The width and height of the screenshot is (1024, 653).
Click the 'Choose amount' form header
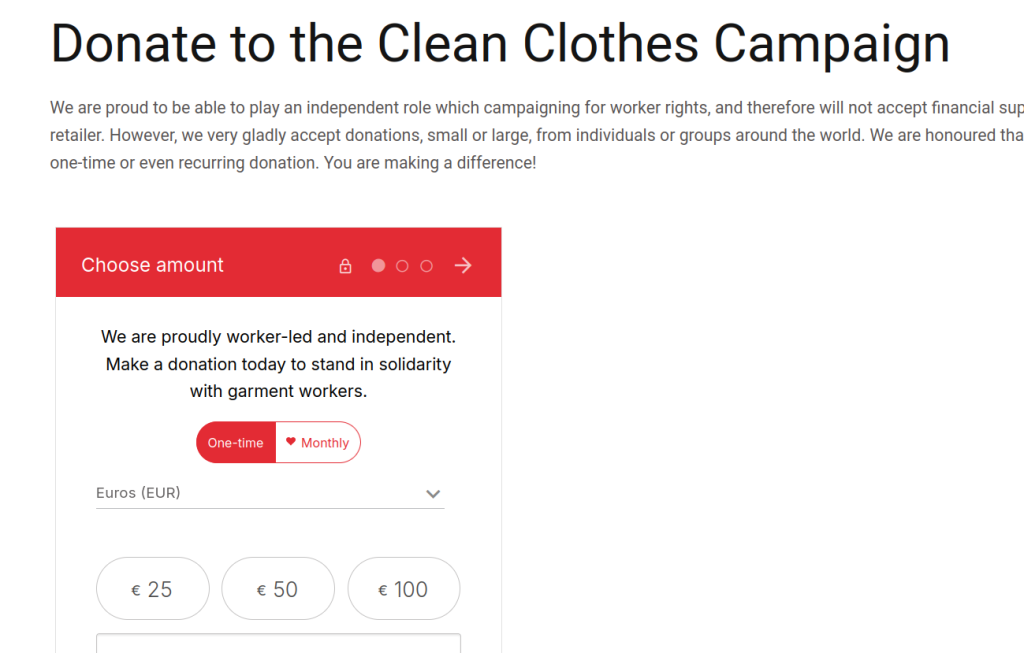click(x=153, y=265)
